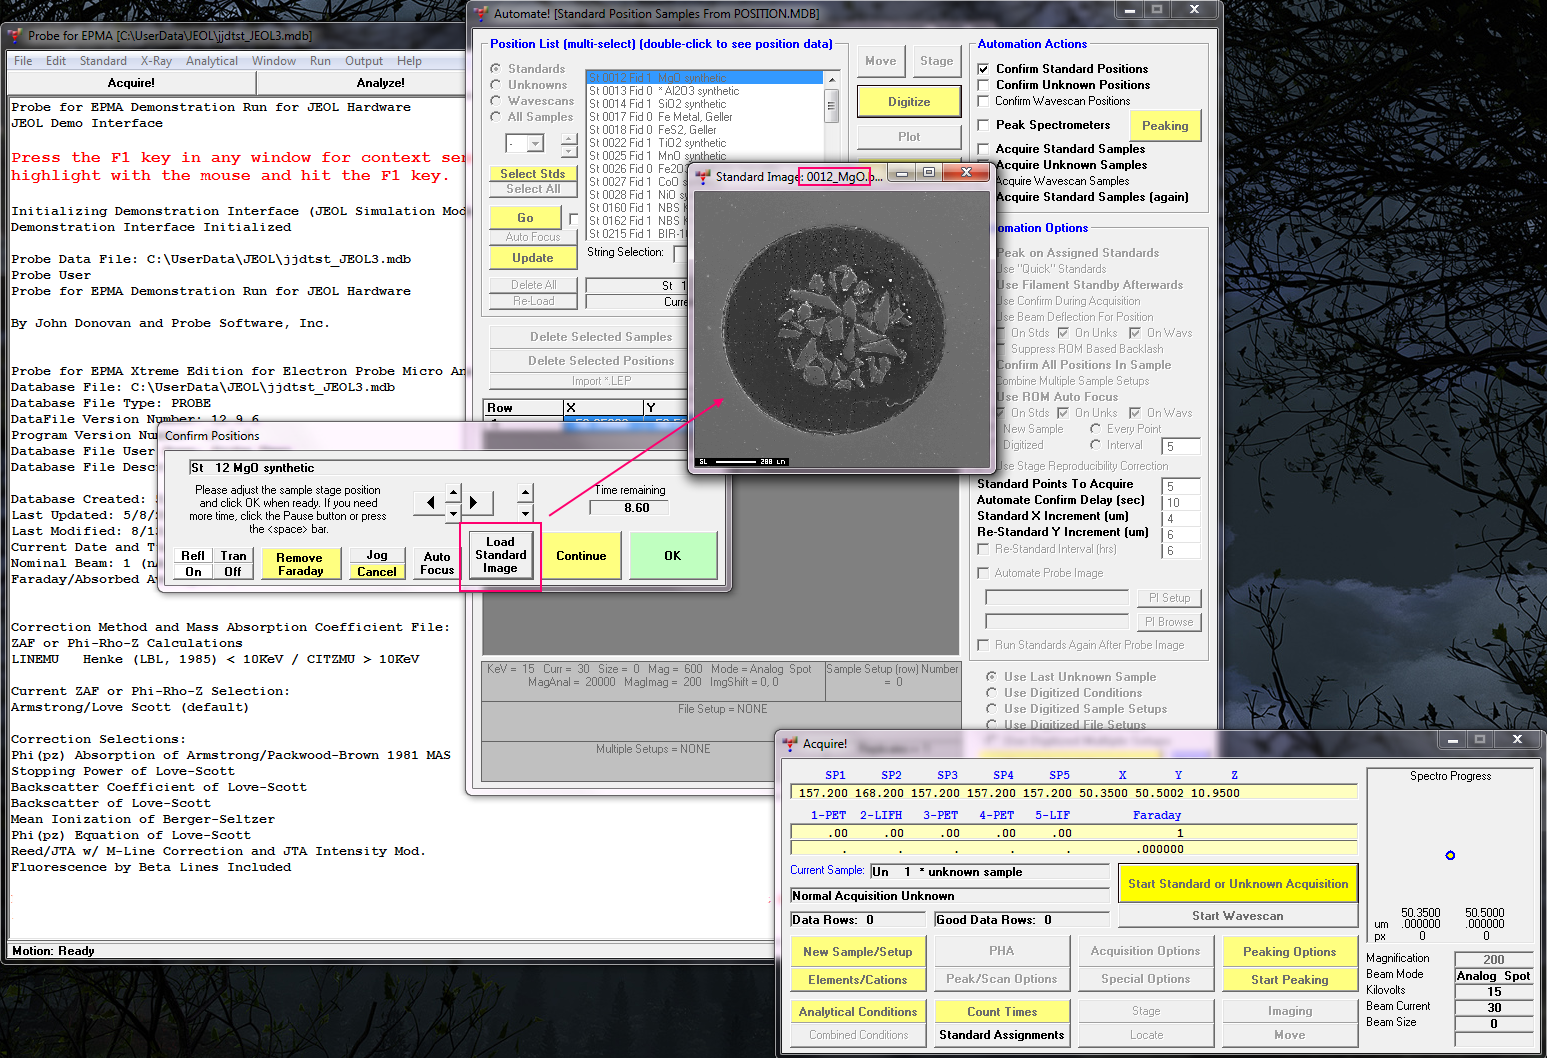Click the Standard Image window title icon

coord(703,177)
